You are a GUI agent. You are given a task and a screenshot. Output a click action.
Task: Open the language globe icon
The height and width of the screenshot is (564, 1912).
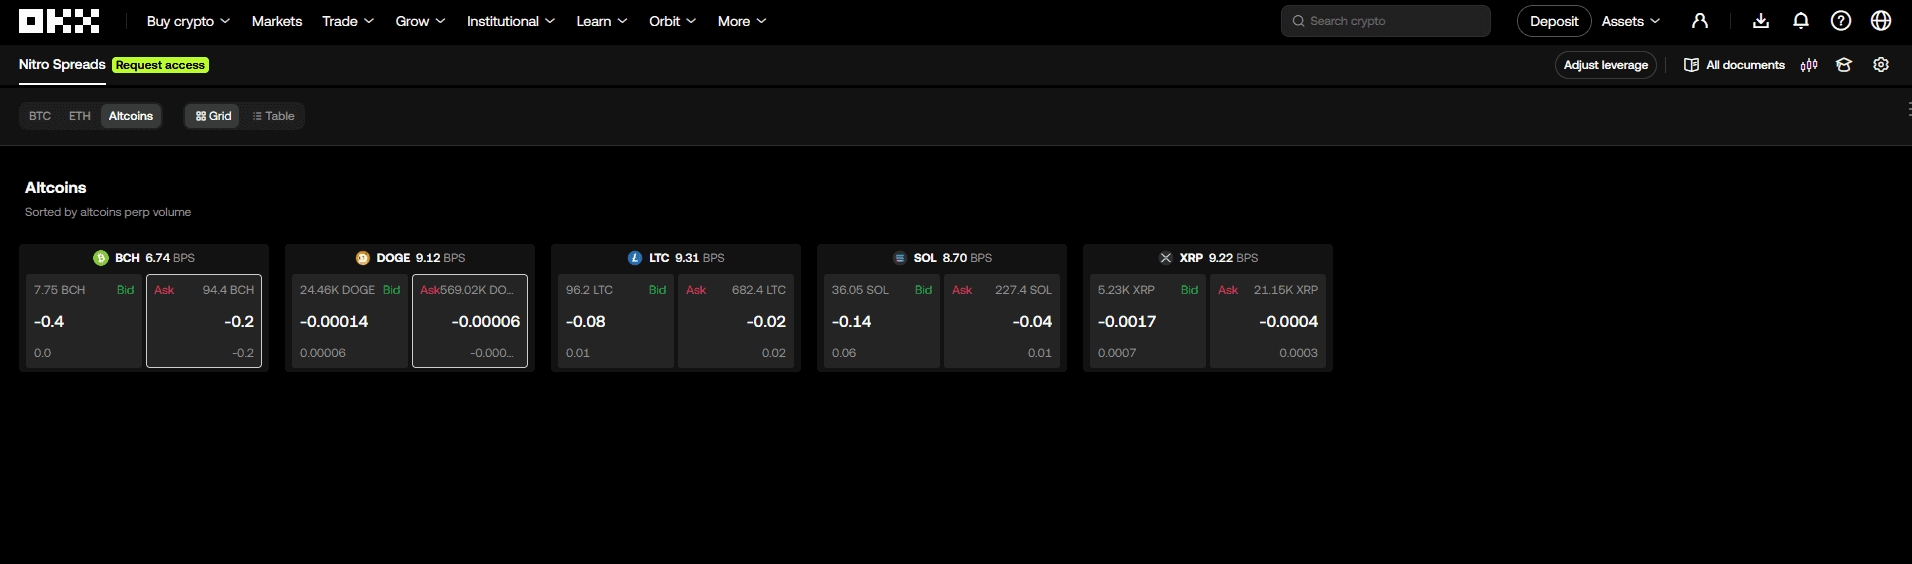pos(1881,21)
